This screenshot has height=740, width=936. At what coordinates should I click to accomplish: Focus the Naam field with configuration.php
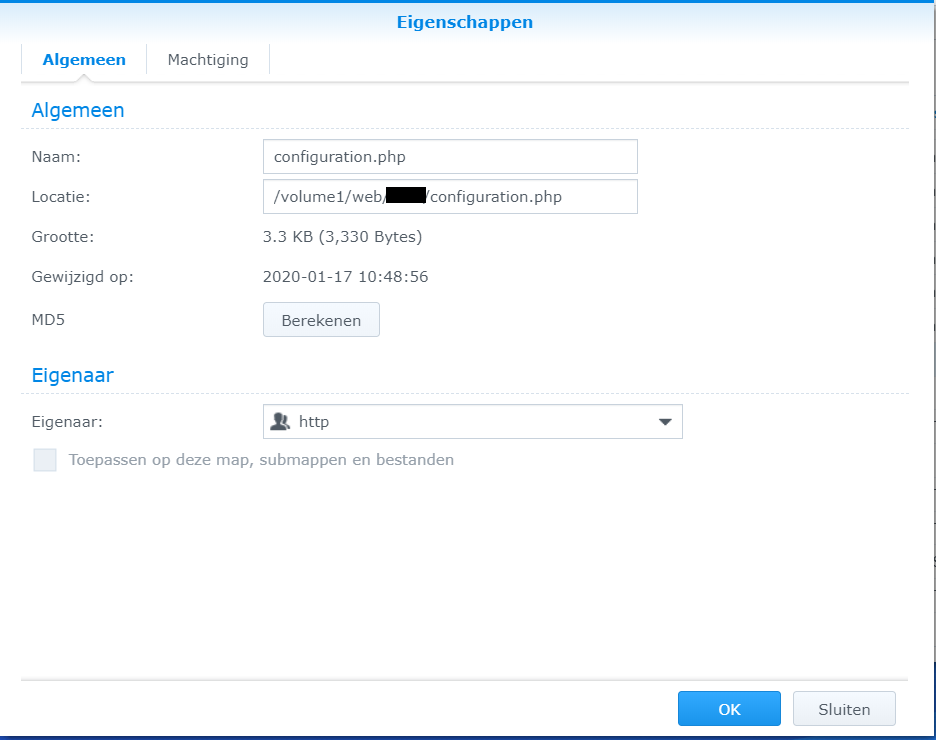point(450,157)
